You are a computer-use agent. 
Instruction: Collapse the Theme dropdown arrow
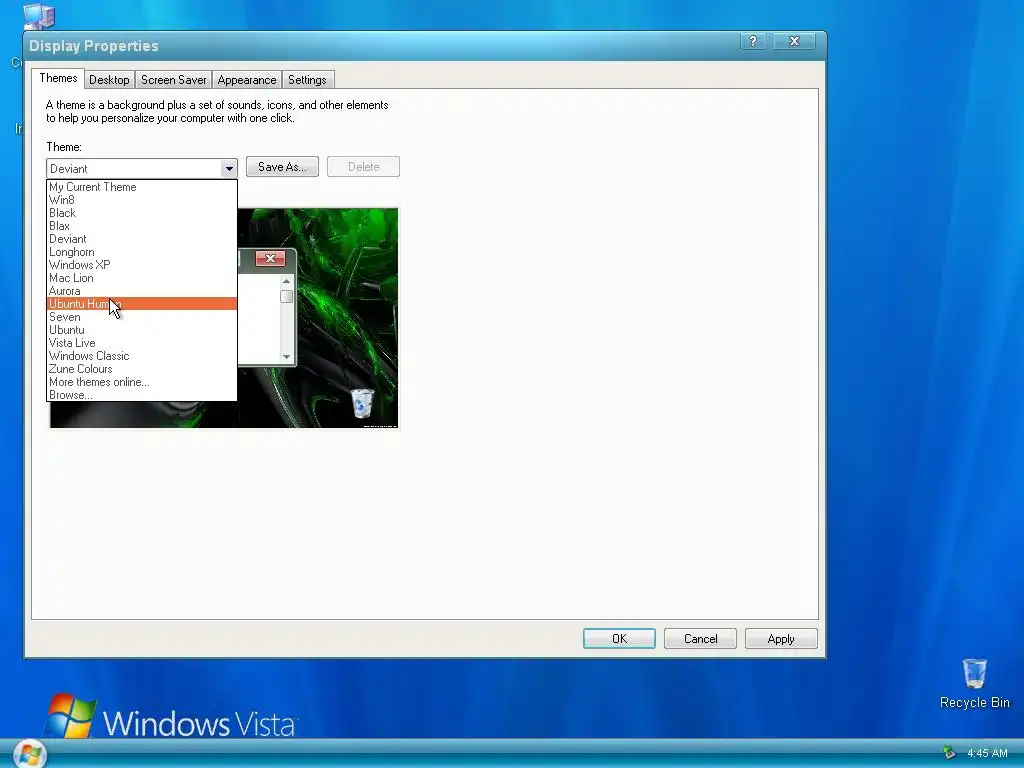point(229,168)
